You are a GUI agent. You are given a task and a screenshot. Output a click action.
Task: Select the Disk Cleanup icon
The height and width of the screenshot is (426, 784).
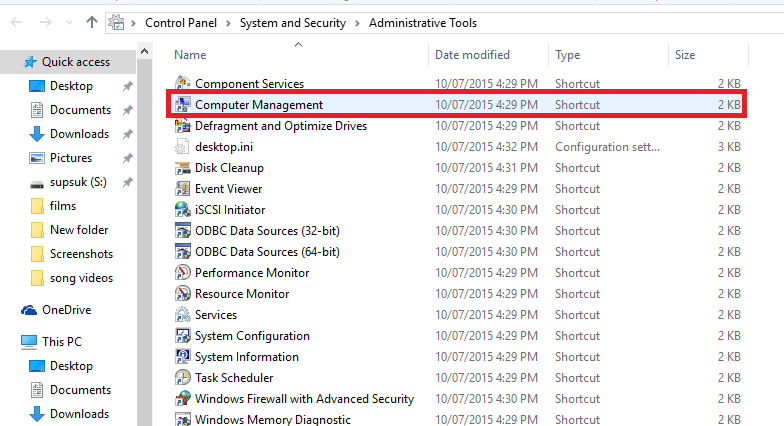(183, 168)
